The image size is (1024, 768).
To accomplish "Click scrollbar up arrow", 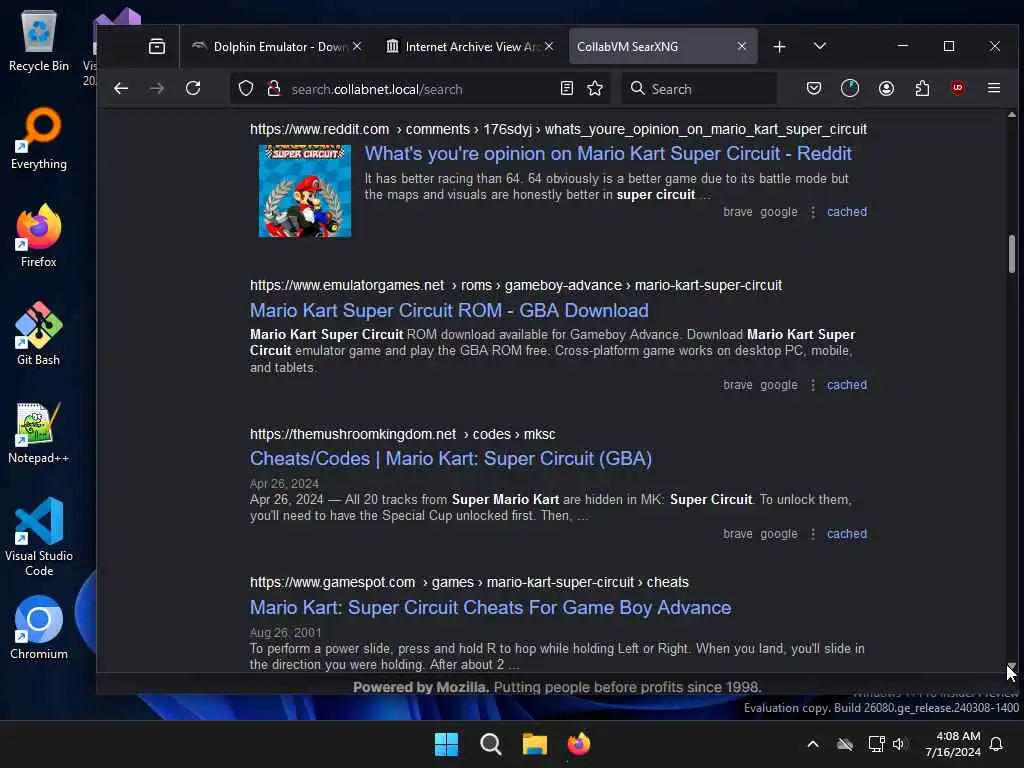I will click(x=1012, y=114).
